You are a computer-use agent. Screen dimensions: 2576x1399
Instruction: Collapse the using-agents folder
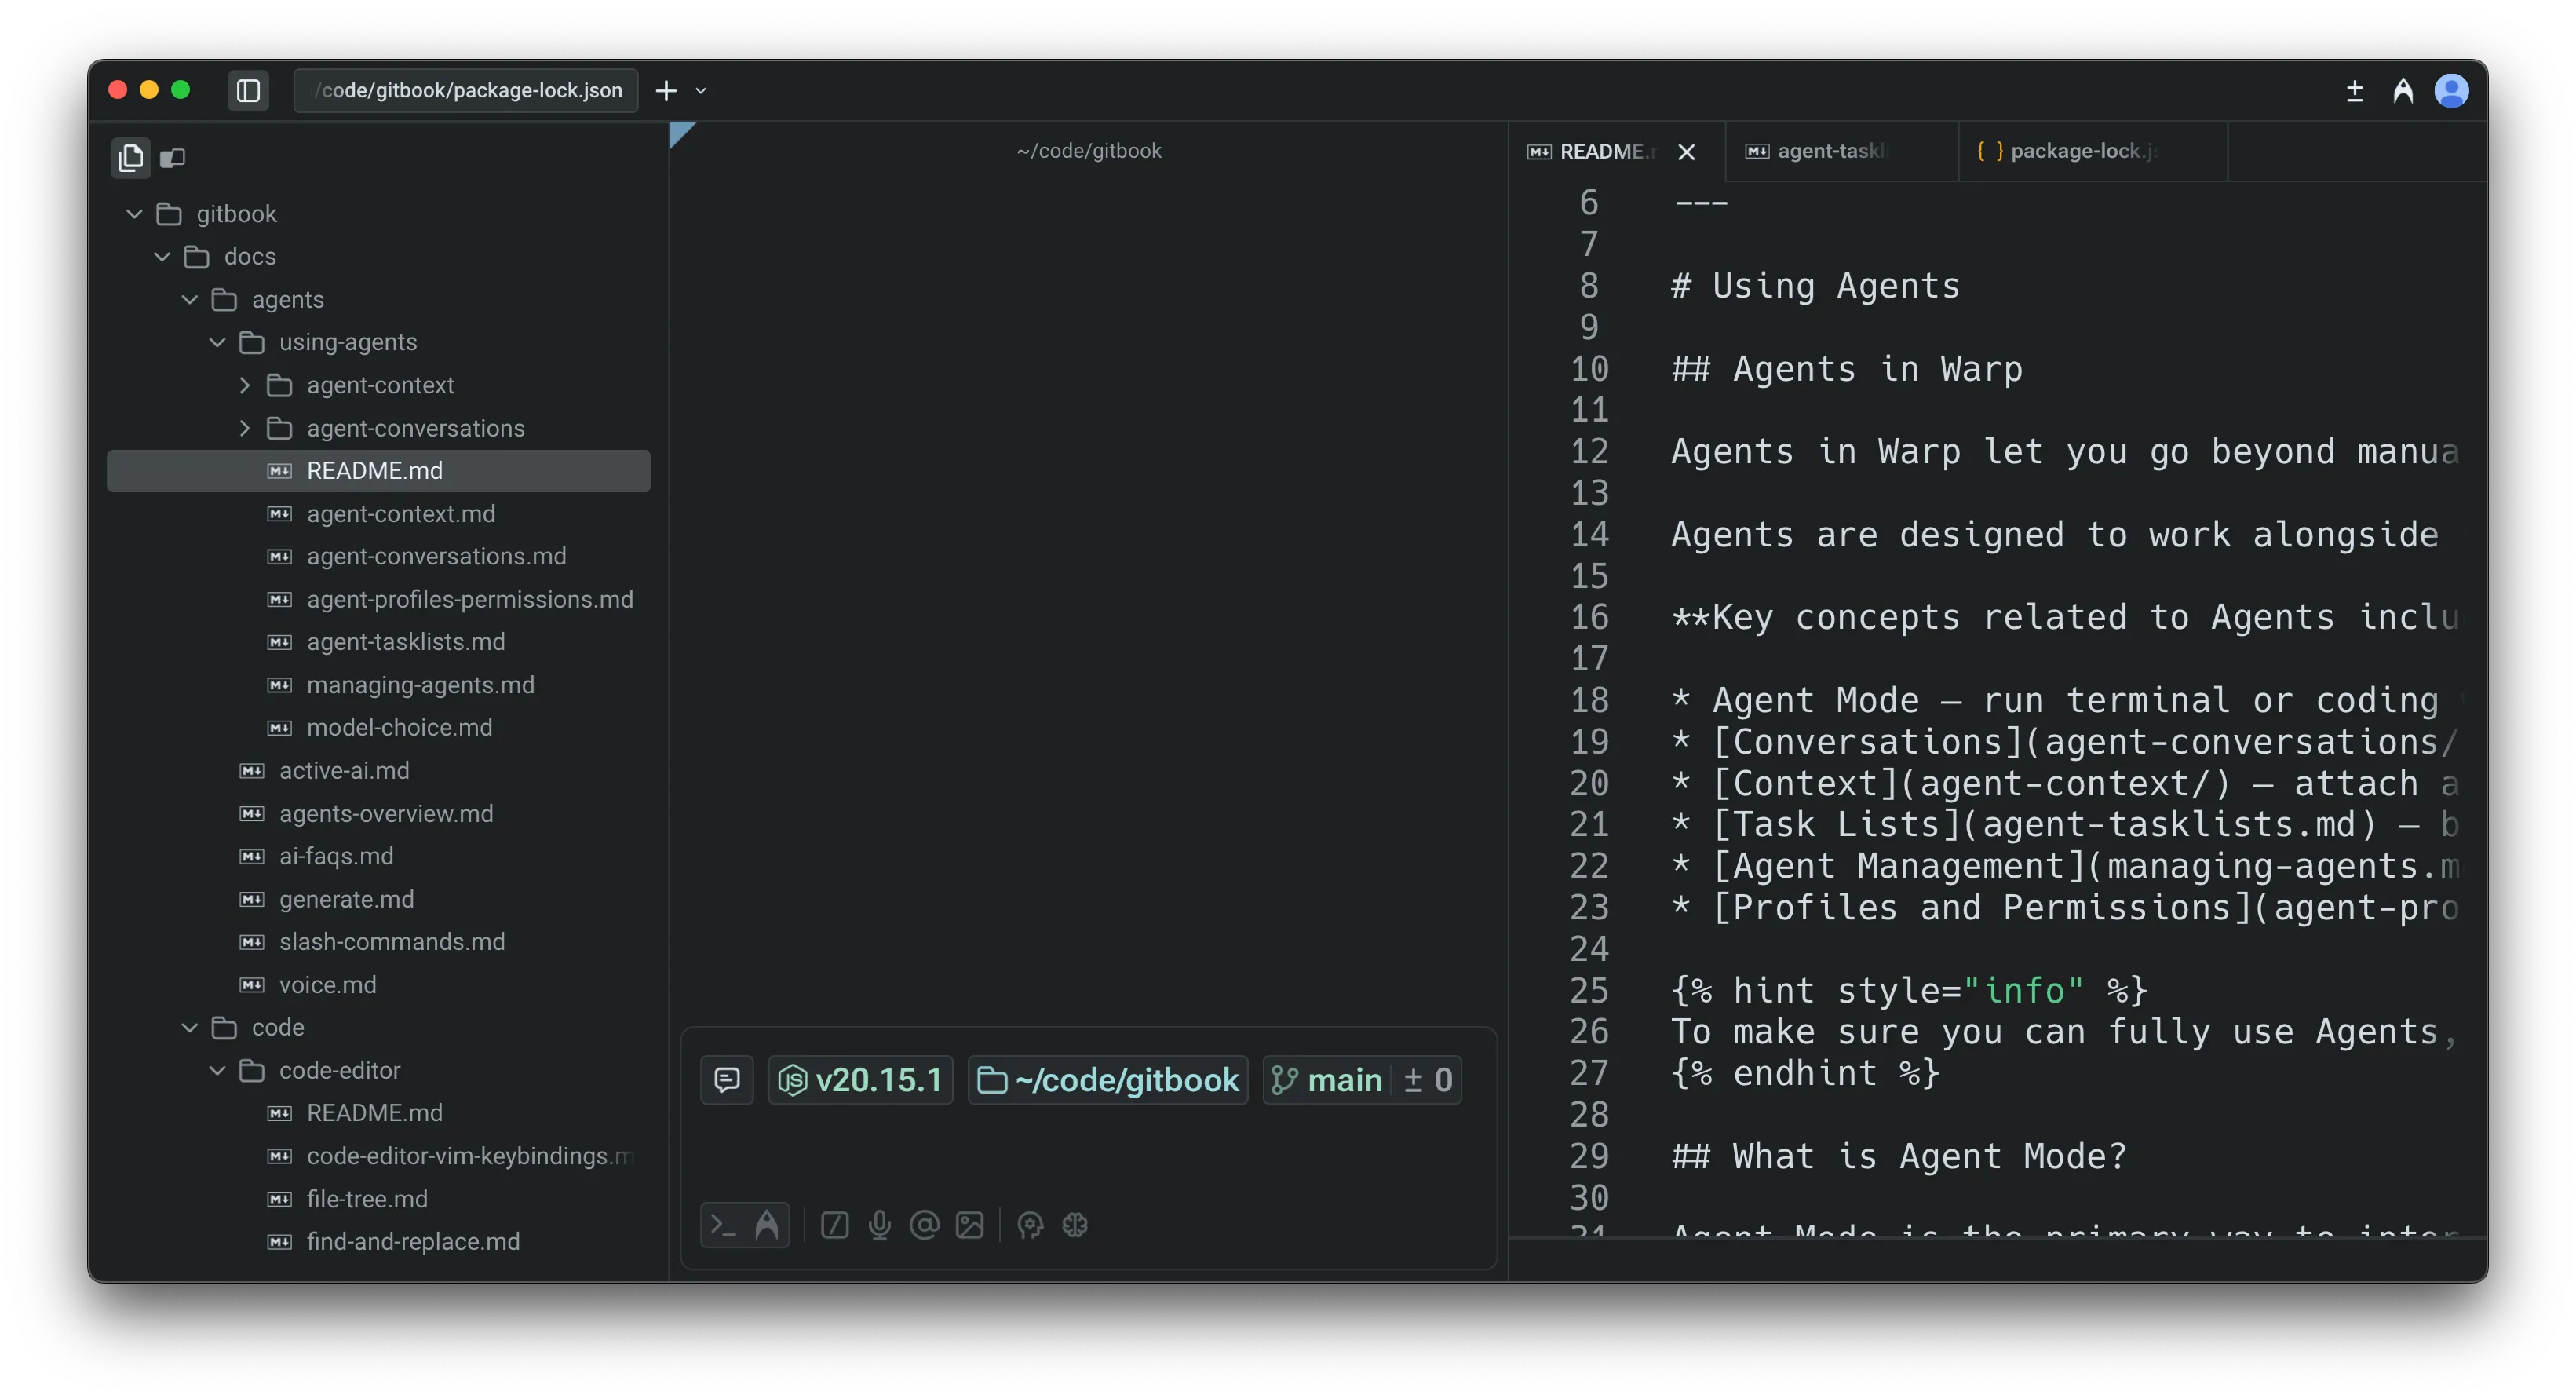click(217, 342)
